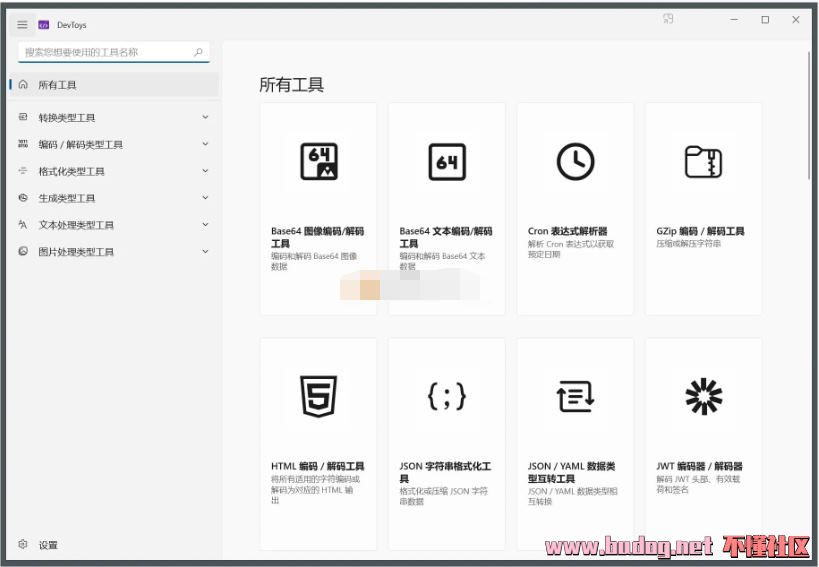Open 生成类型工具 category
The width and height of the screenshot is (819, 567).
click(x=114, y=198)
